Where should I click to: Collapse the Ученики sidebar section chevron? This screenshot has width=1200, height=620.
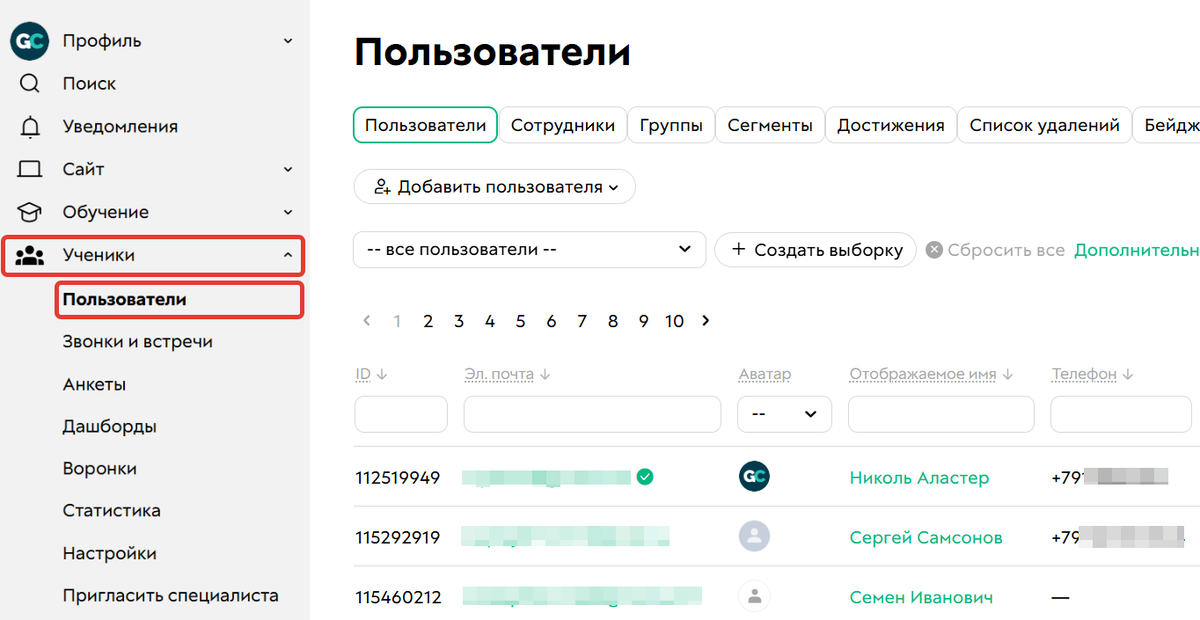tap(287, 255)
